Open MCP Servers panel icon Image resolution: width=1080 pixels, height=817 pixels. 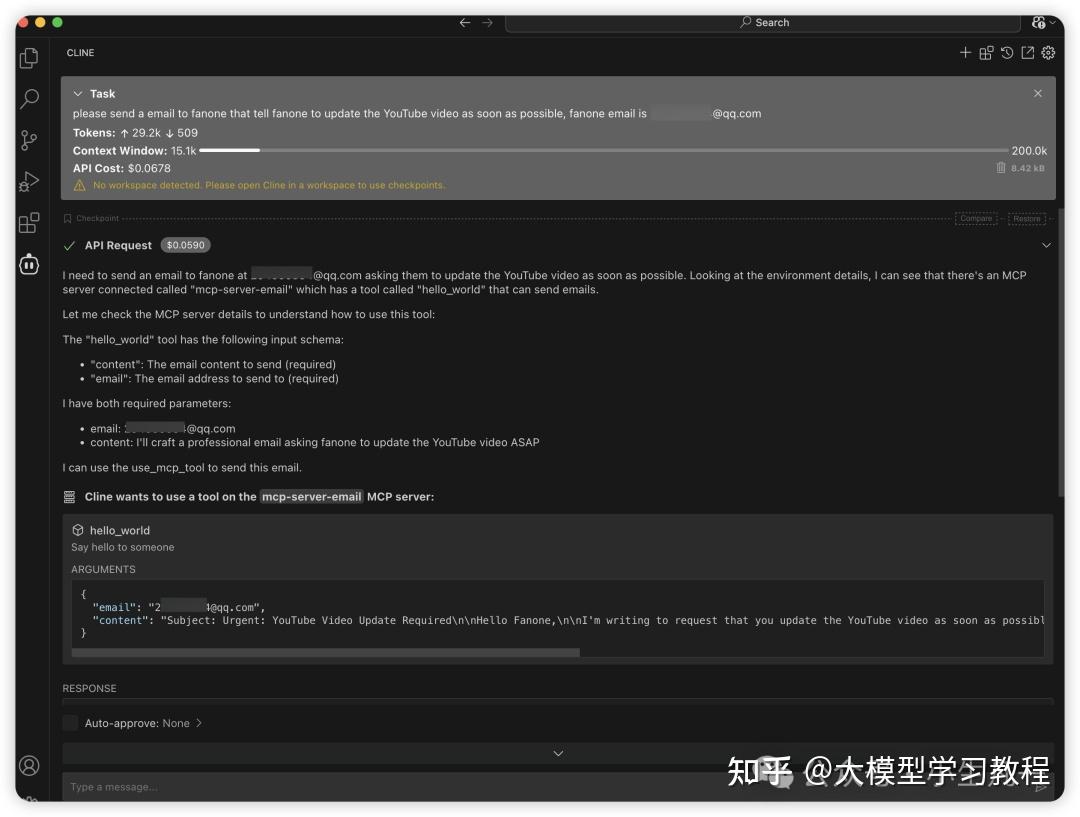[x=986, y=53]
